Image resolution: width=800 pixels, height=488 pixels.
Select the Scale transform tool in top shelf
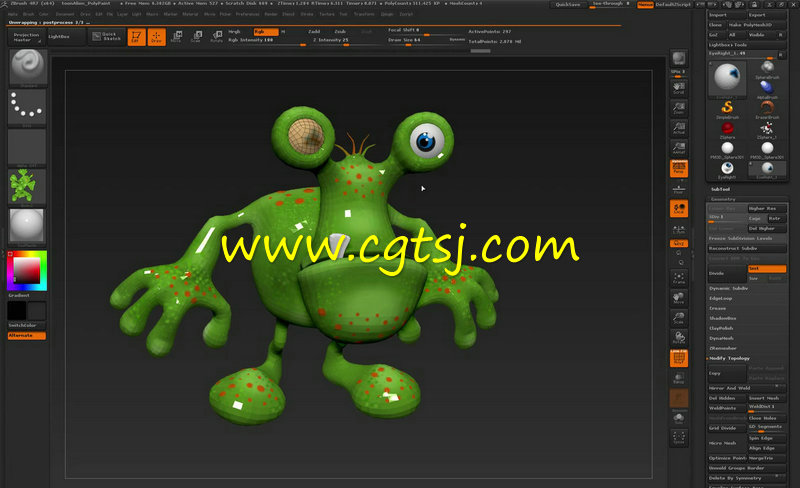click(196, 36)
